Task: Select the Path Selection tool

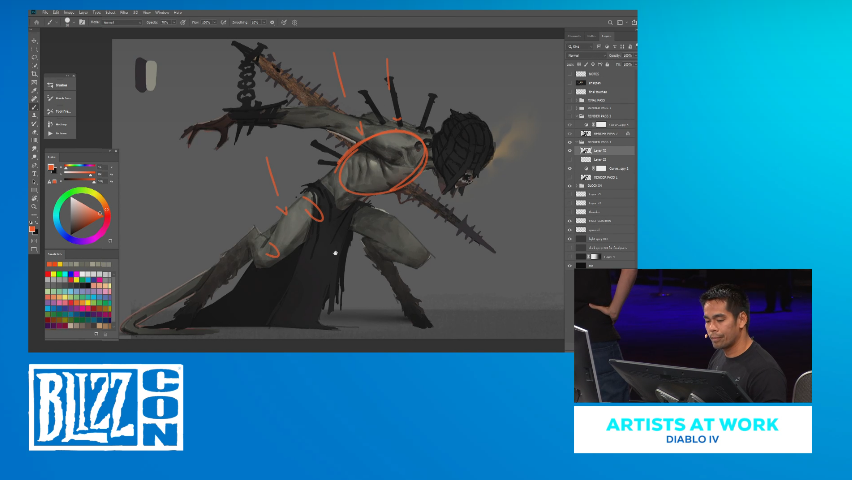Action: [x=34, y=181]
